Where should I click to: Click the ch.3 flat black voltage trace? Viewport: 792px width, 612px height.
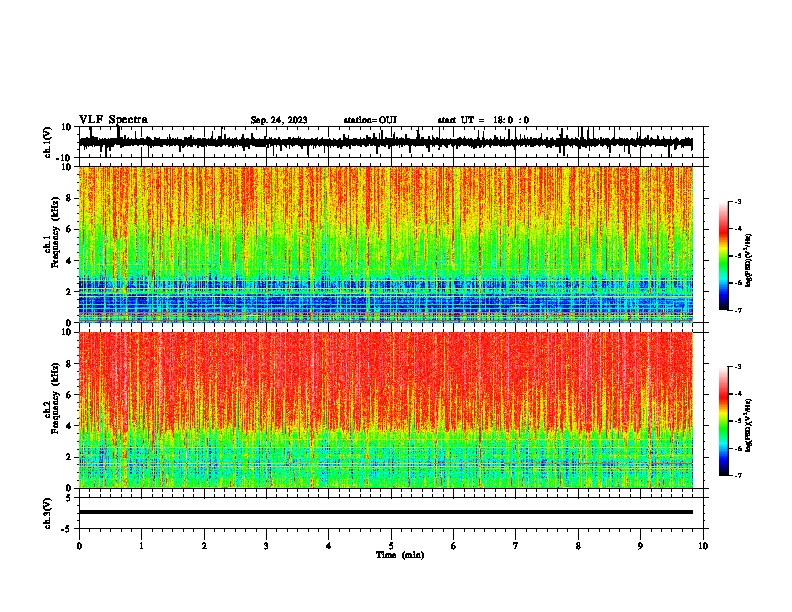click(385, 512)
